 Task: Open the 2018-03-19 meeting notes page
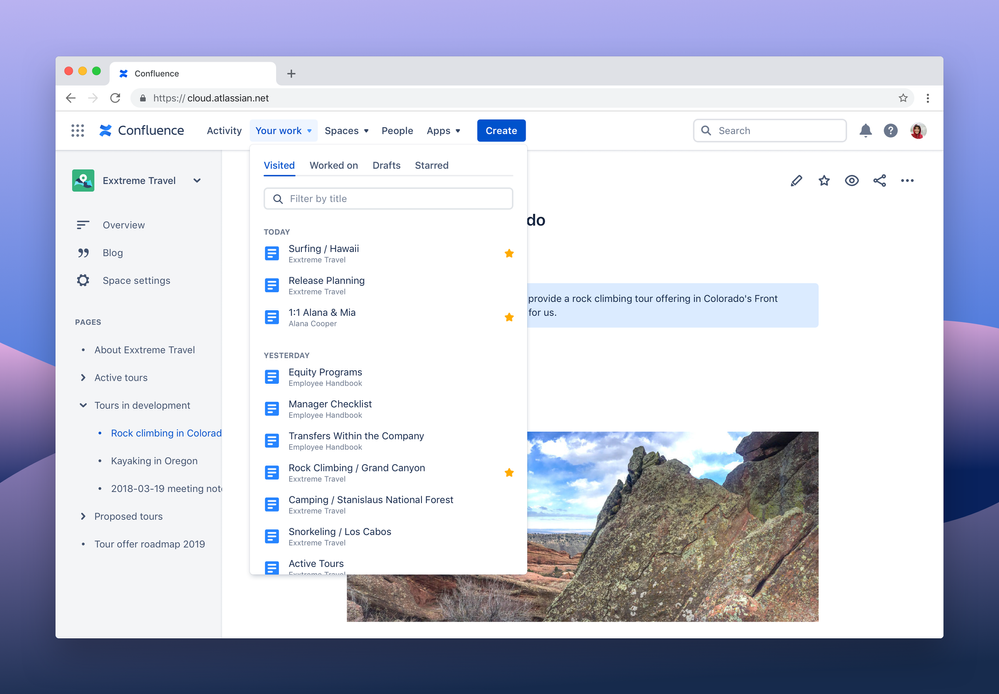[x=166, y=489]
